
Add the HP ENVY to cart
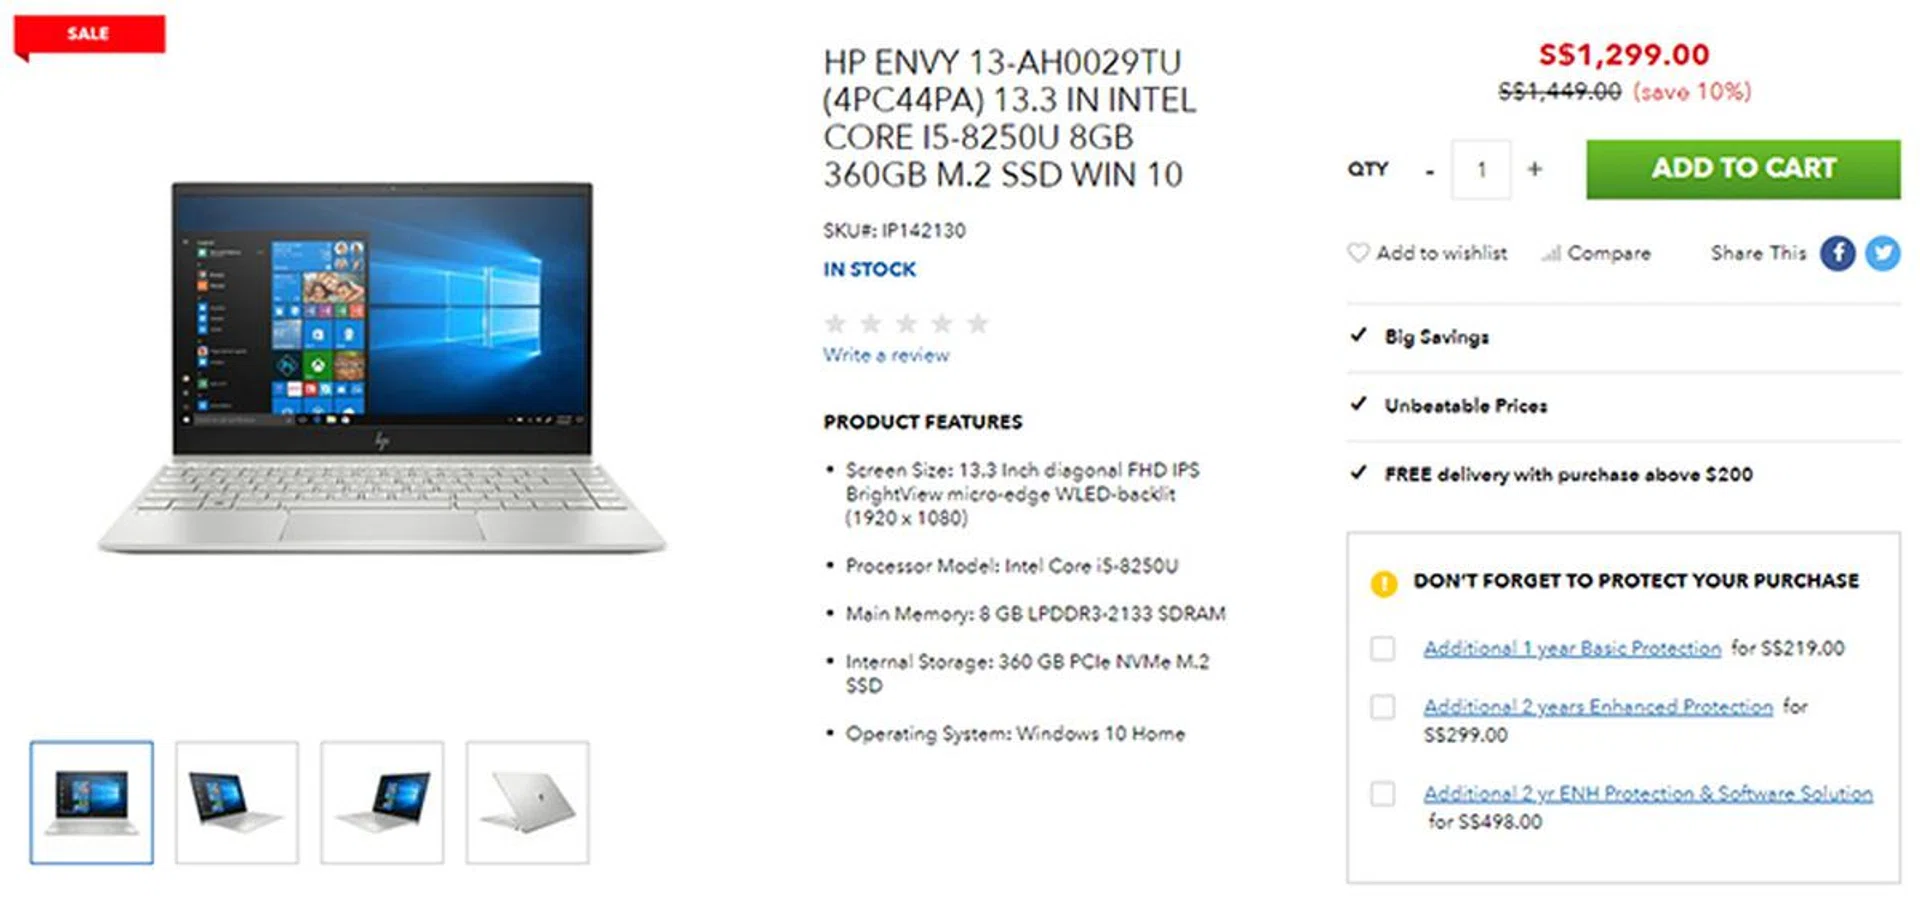pos(1743,169)
